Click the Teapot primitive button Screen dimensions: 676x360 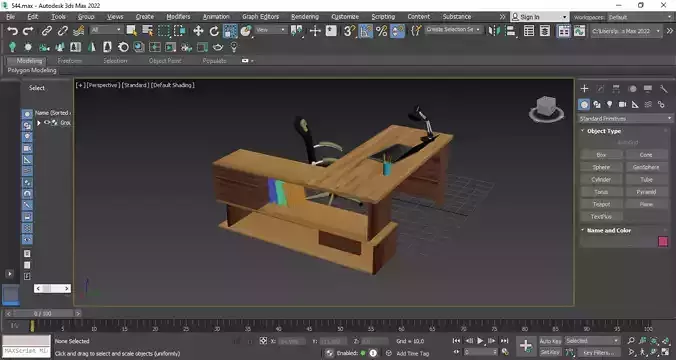601,204
